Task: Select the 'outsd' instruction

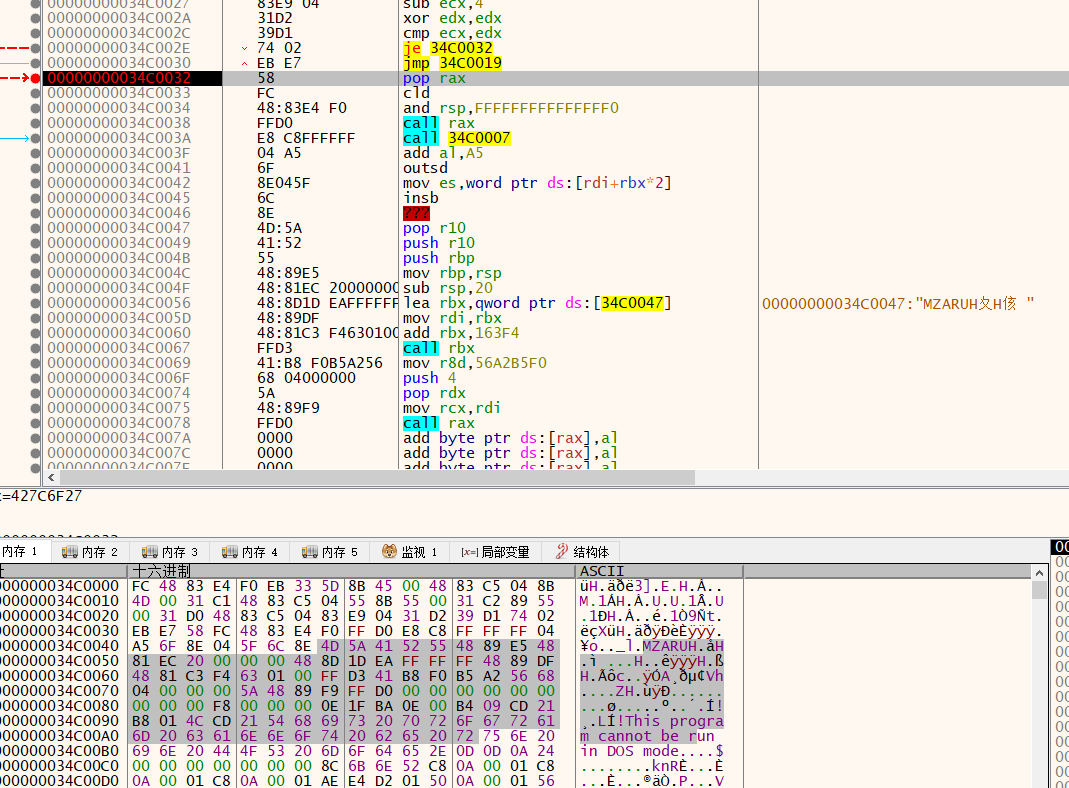Action: click(x=425, y=168)
